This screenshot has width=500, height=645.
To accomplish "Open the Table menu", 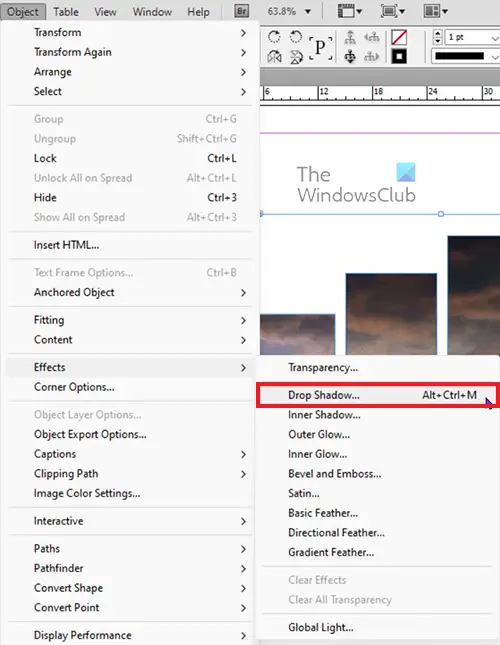I will pos(66,12).
